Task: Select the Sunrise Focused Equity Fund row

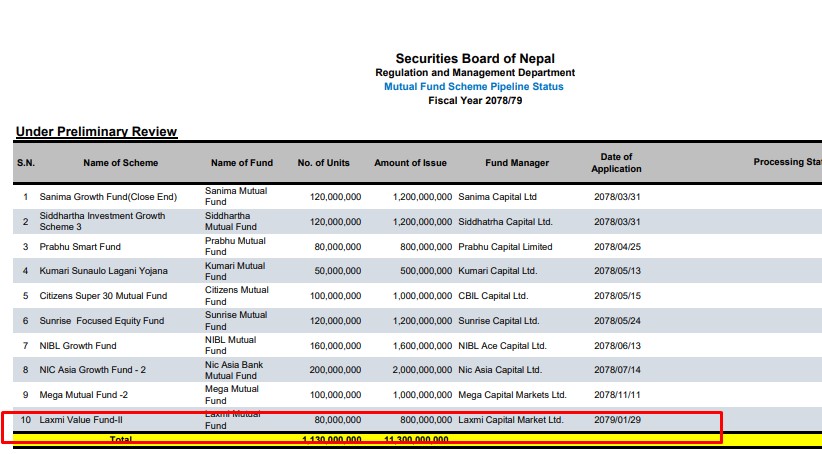Action: 103,321
